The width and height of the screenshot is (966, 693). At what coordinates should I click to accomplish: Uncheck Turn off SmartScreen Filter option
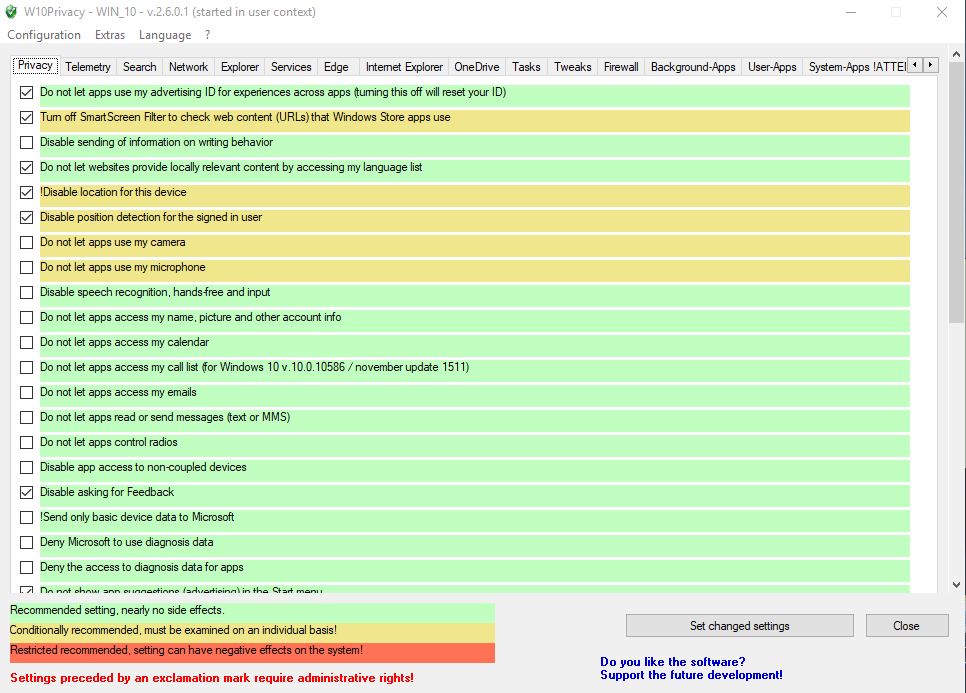(x=26, y=118)
